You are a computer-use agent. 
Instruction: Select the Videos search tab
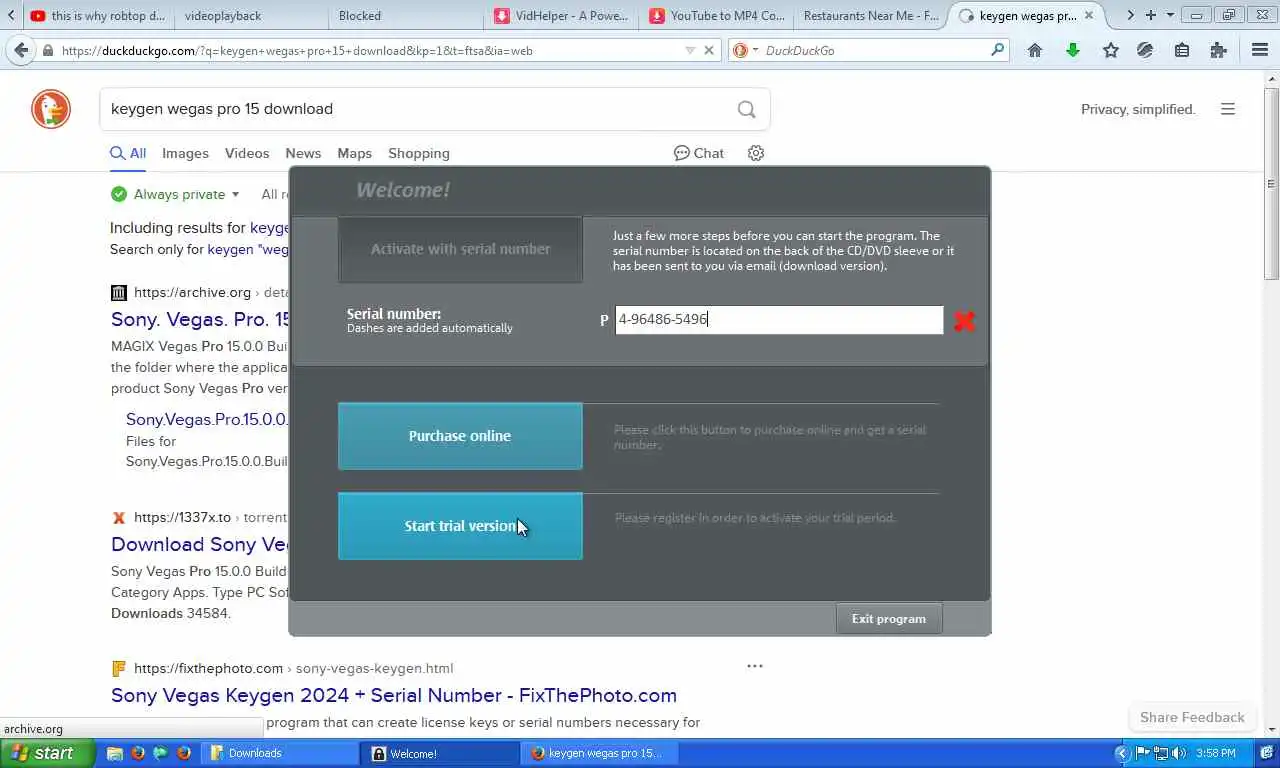pyautogui.click(x=247, y=153)
